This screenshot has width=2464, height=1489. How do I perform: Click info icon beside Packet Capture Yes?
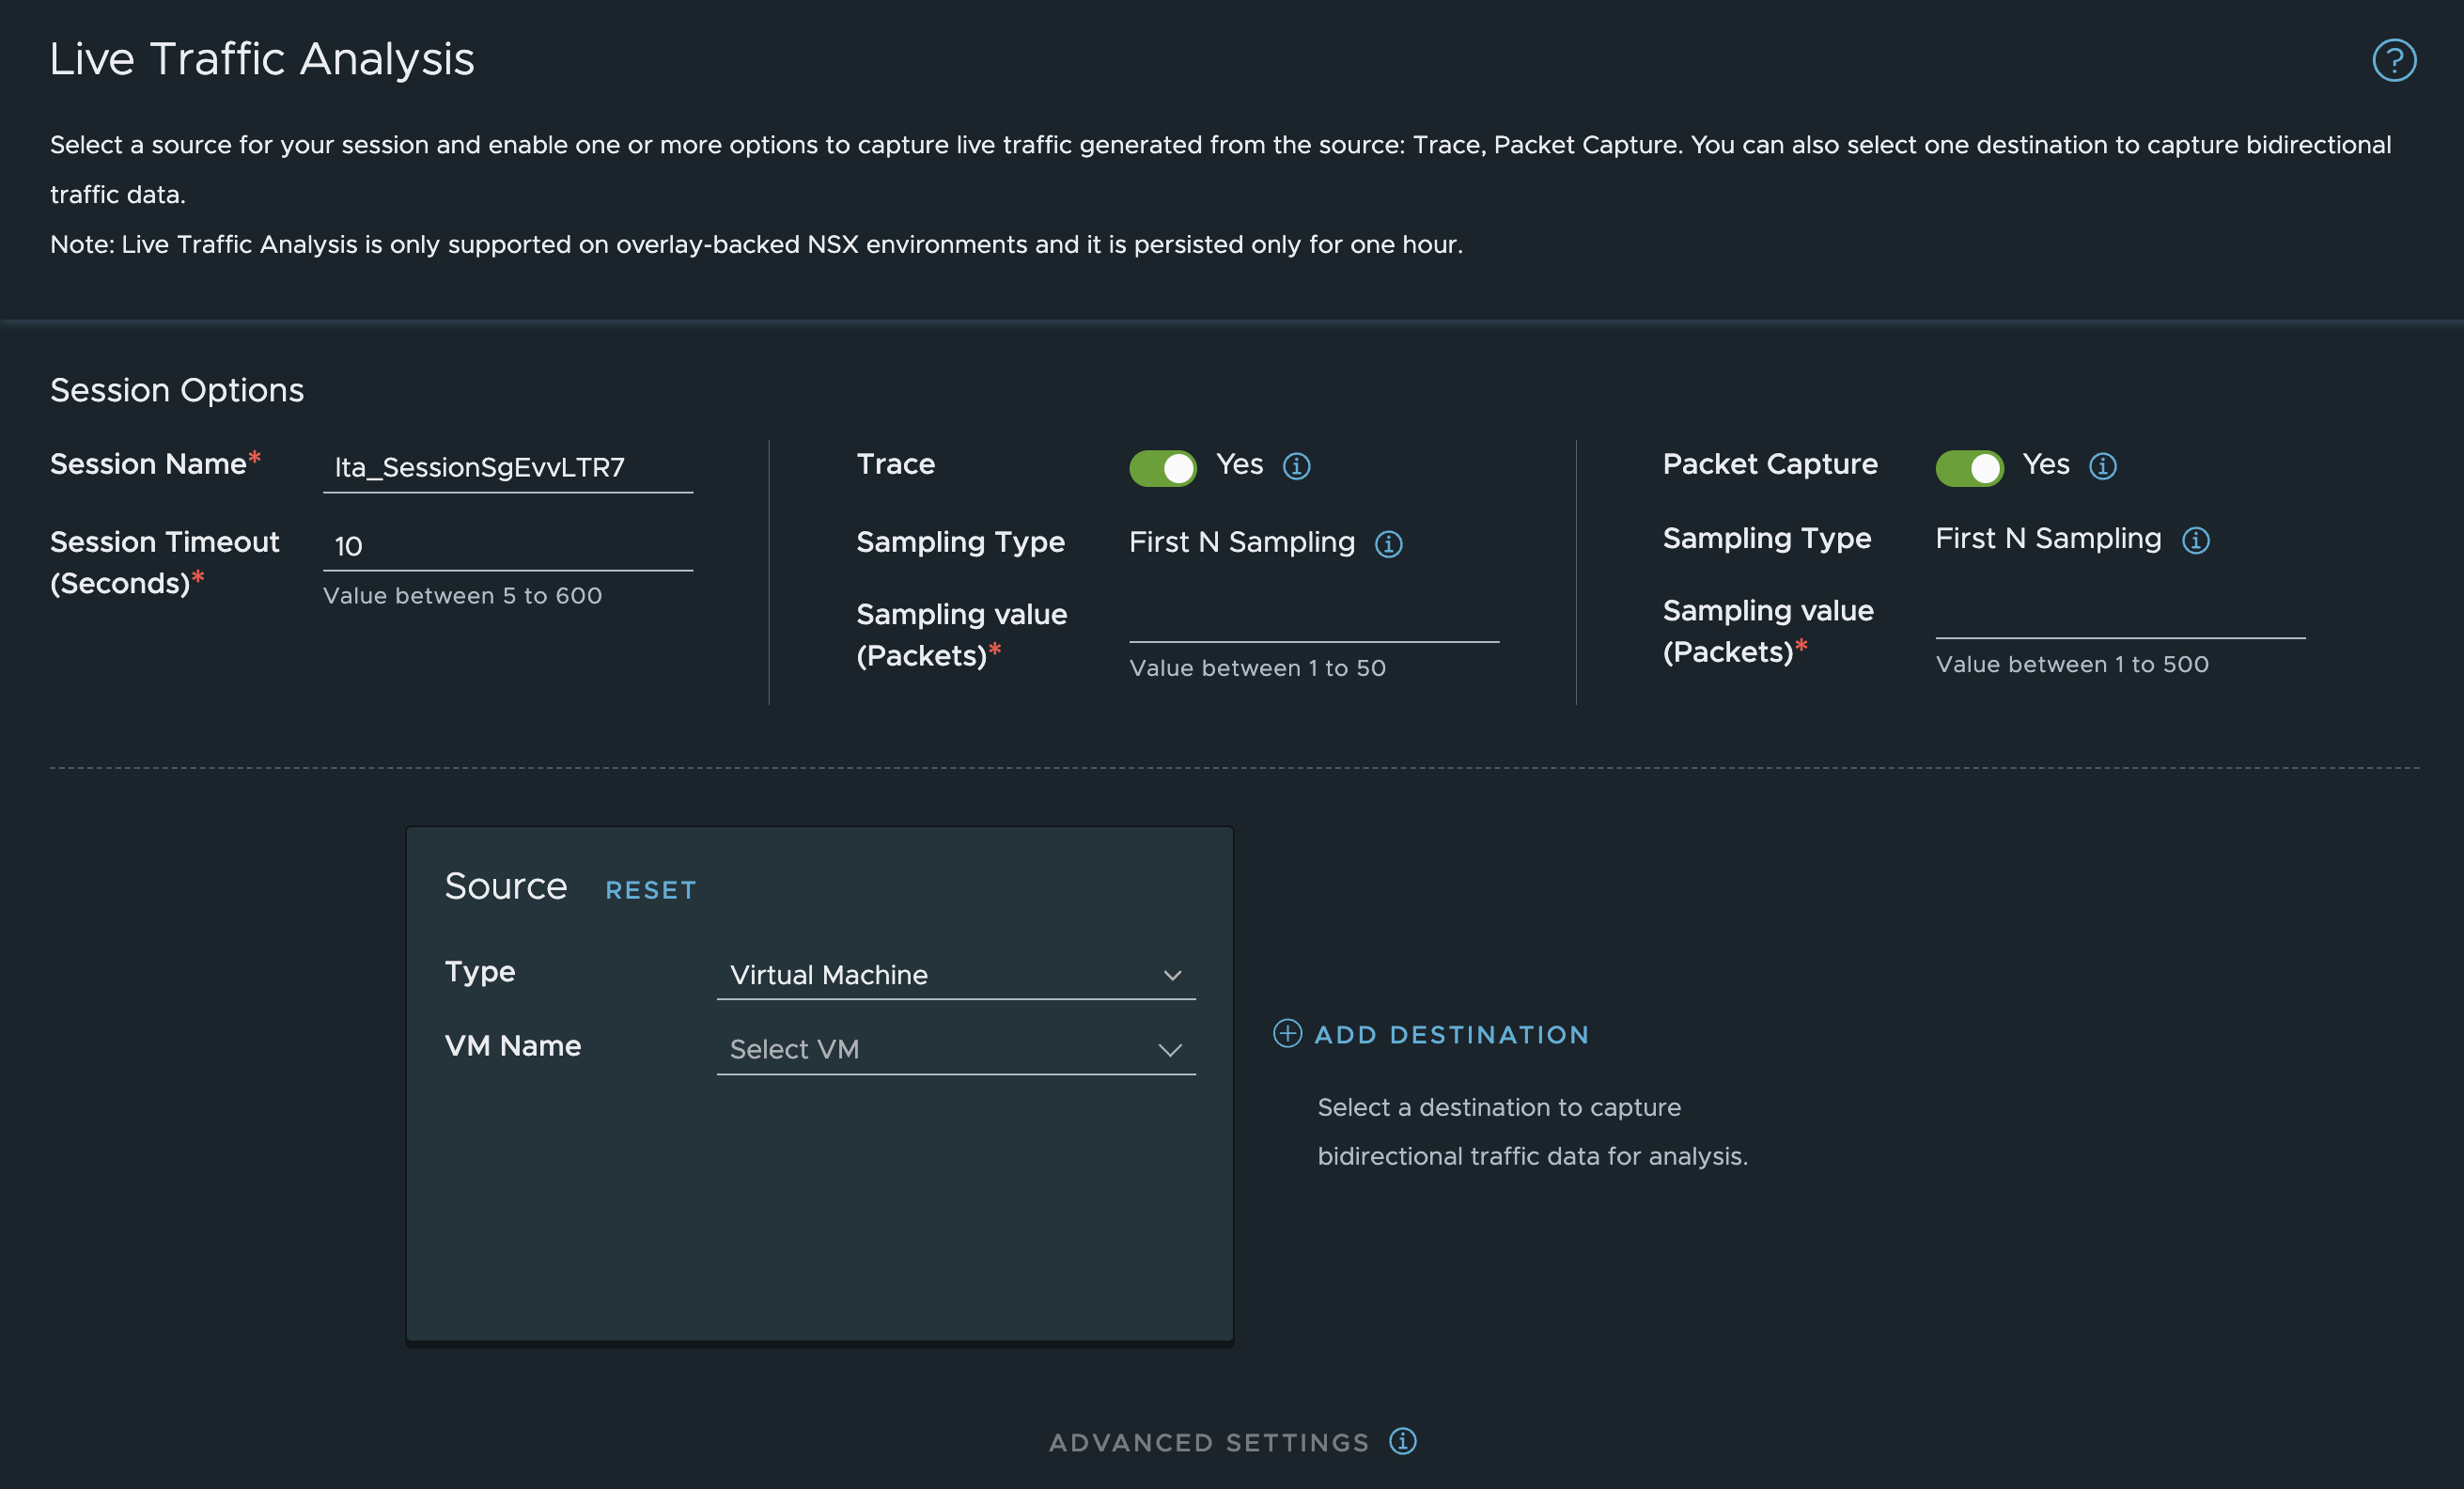pyautogui.click(x=2102, y=466)
